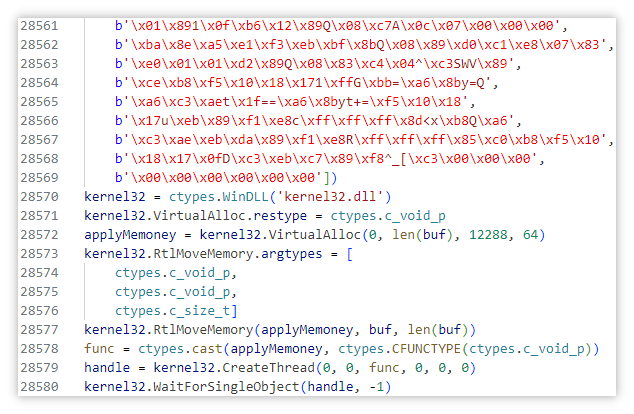Select line number 28573
The image size is (634, 414).
(x=40, y=254)
